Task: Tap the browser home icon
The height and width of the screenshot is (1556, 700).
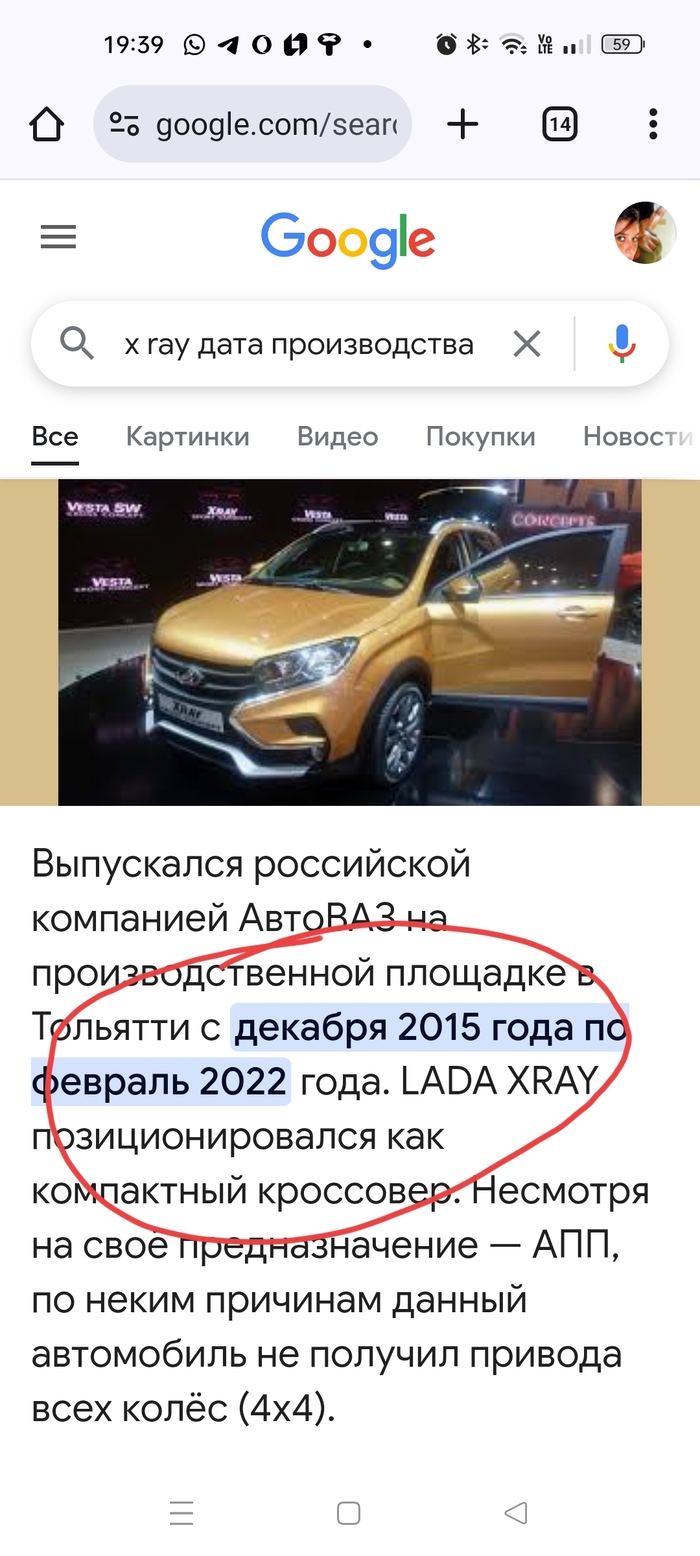Action: pos(46,124)
